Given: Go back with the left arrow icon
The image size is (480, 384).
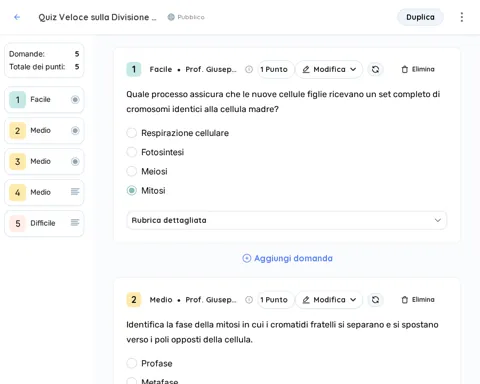Looking at the screenshot, I should coord(17,17).
